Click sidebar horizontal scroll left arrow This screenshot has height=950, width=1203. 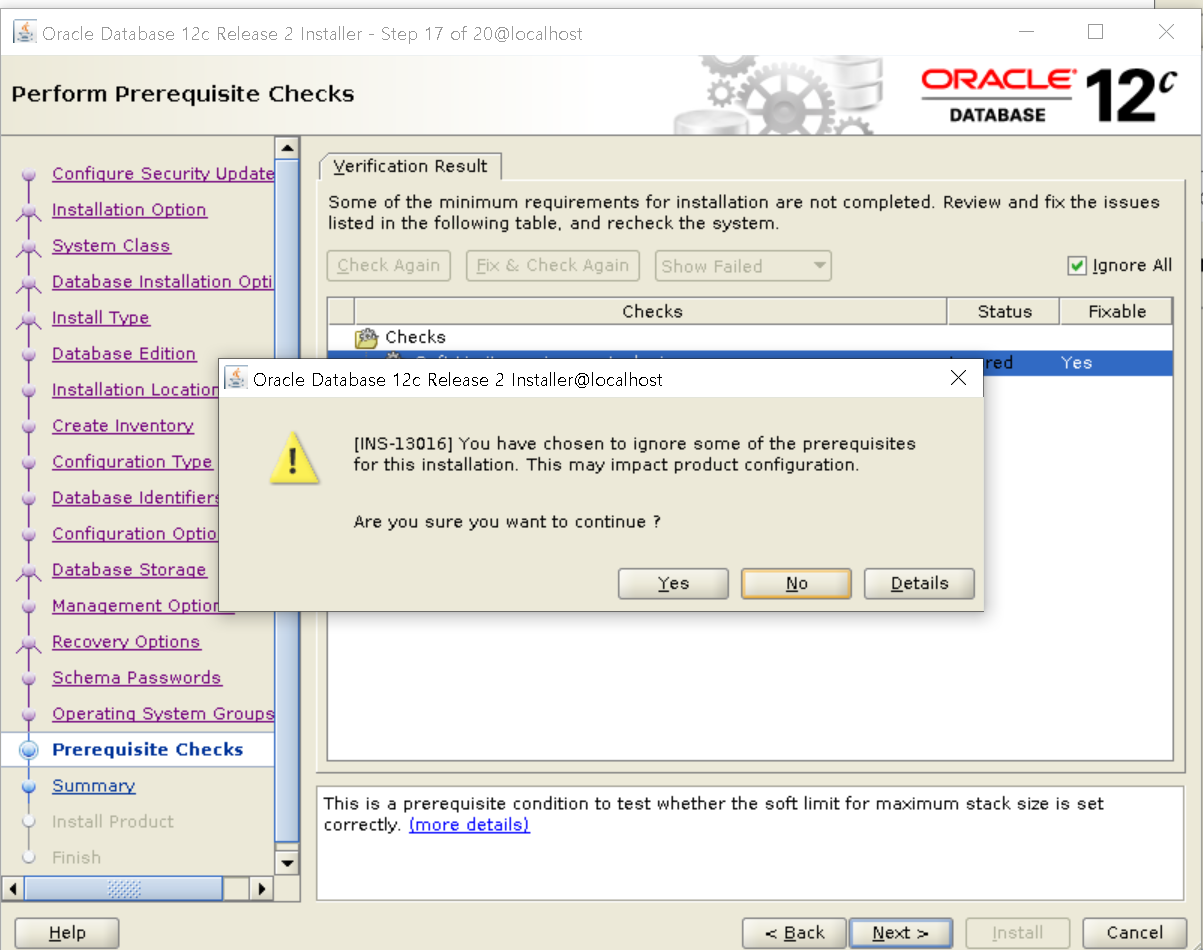[13, 888]
